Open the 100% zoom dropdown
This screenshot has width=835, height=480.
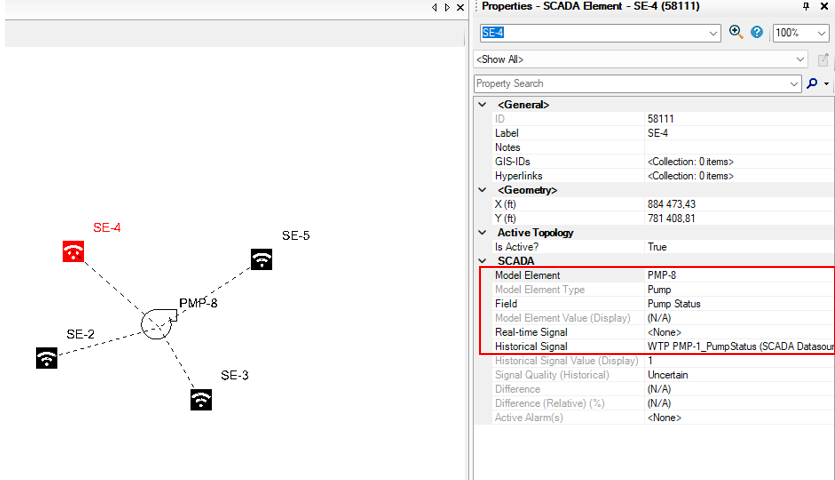point(821,33)
